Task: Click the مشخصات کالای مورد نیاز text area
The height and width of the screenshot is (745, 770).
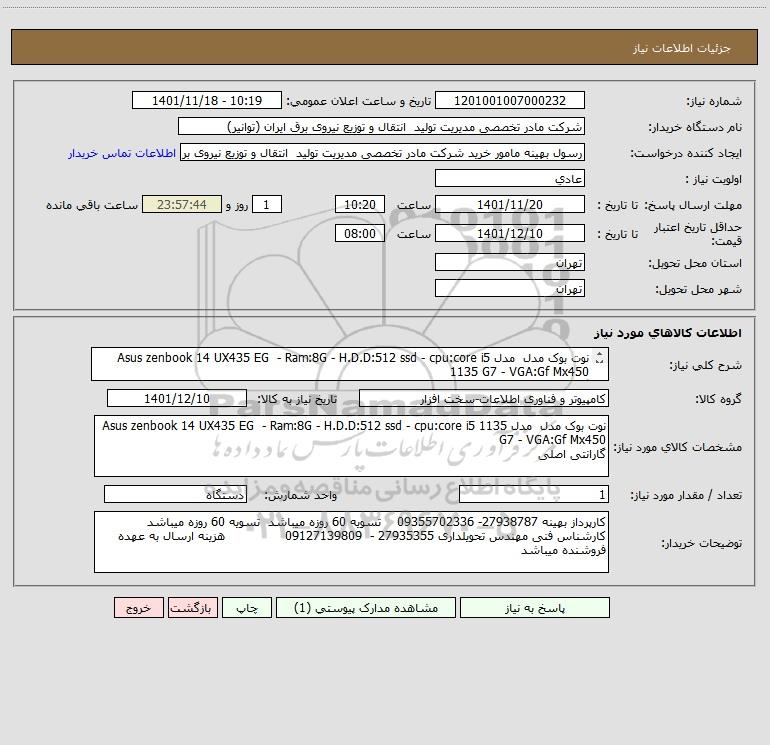Action: click(x=351, y=446)
